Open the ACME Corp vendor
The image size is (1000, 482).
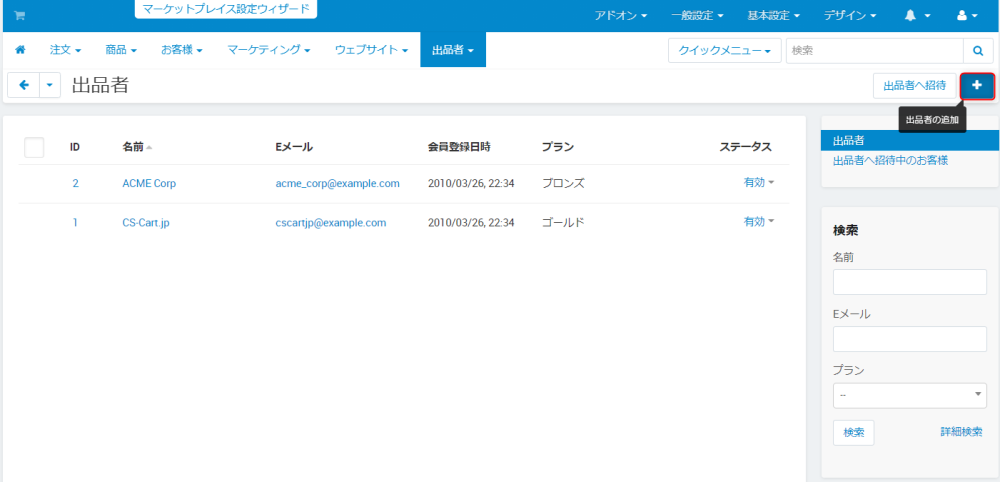(149, 184)
